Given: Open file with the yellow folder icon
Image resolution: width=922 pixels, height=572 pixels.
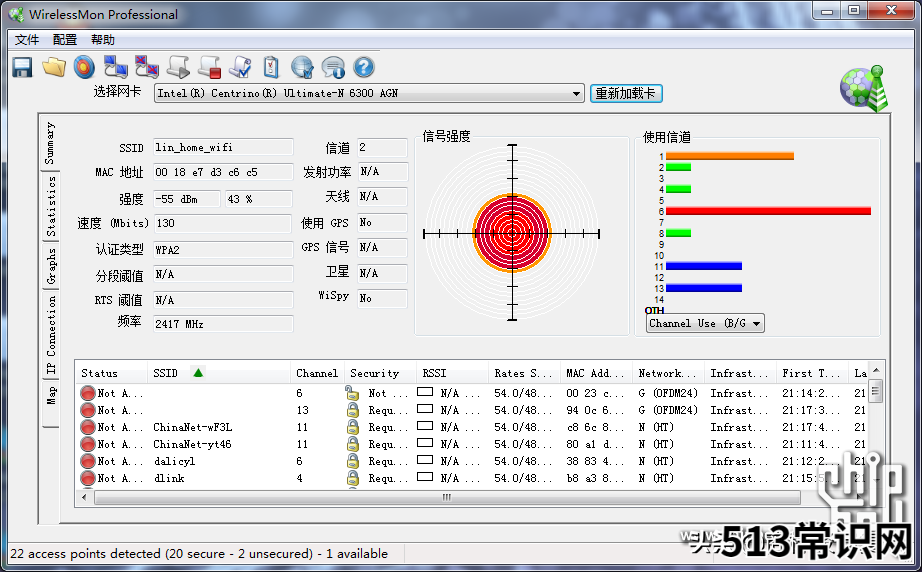Looking at the screenshot, I should pyautogui.click(x=54, y=67).
